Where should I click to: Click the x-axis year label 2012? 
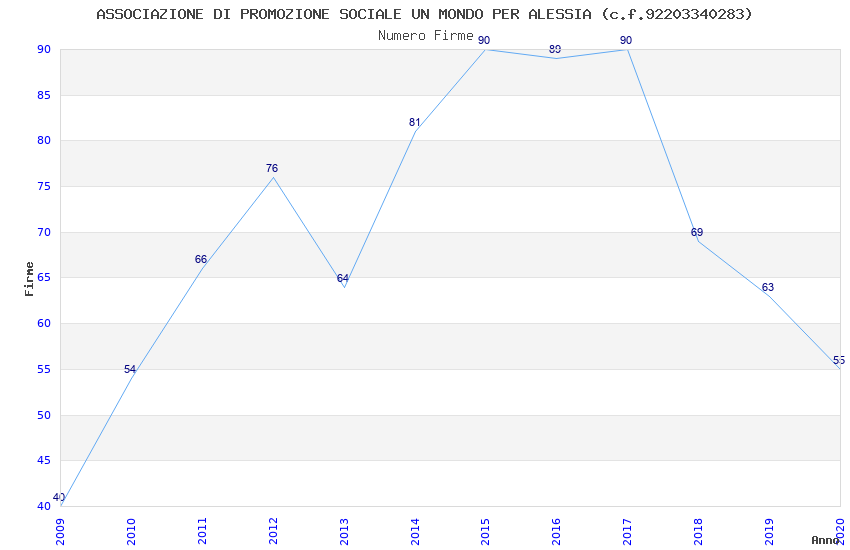(273, 532)
